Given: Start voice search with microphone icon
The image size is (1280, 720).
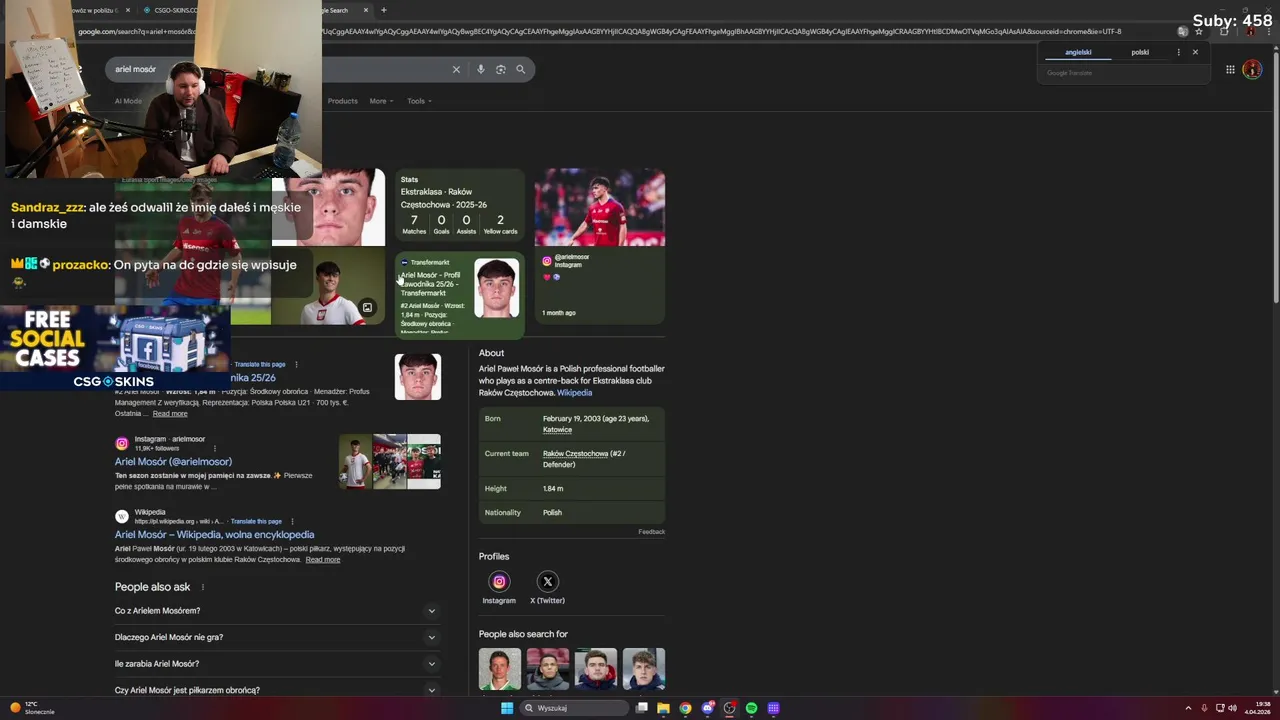Looking at the screenshot, I should coord(481,69).
